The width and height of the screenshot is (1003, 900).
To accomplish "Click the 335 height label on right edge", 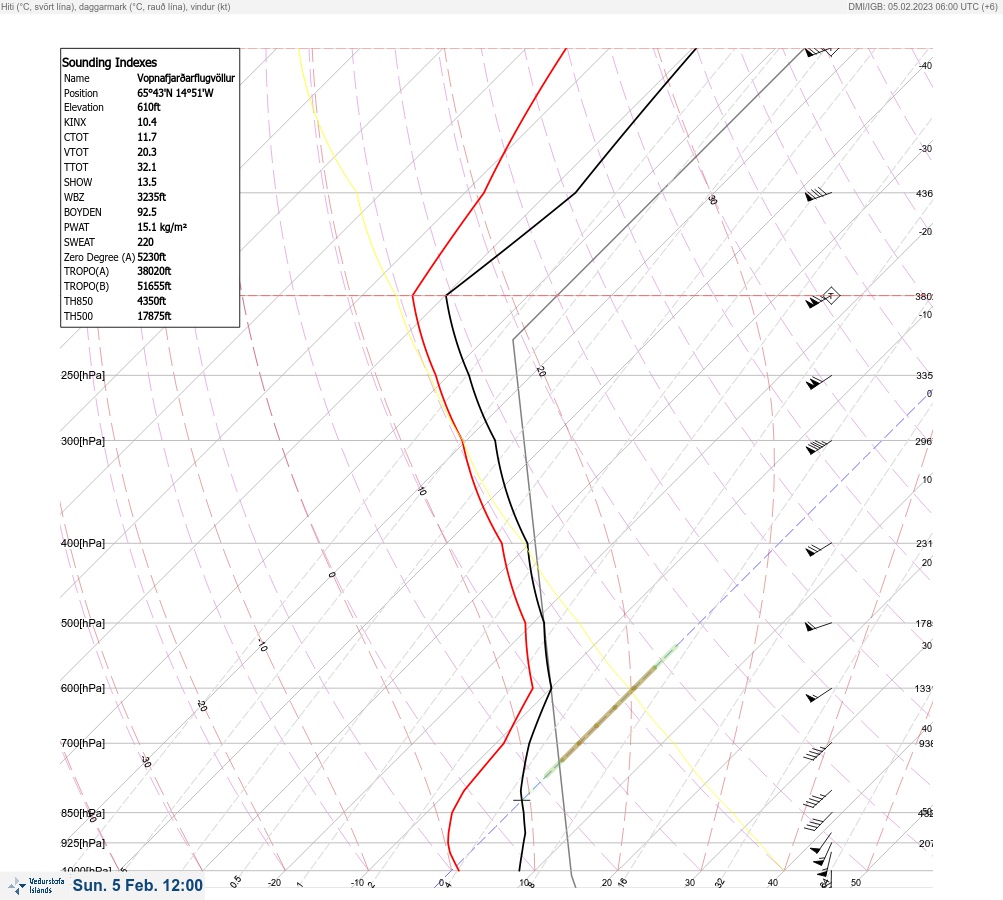I will click(924, 375).
